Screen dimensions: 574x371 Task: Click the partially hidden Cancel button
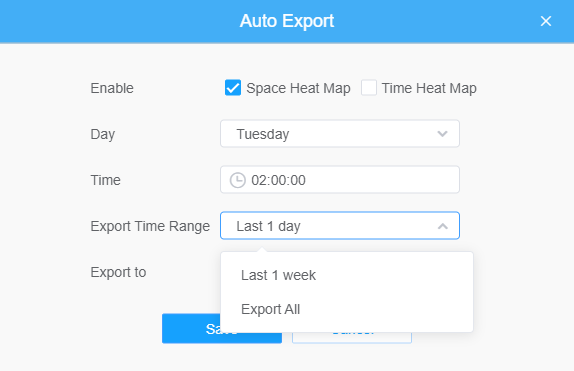352,338
